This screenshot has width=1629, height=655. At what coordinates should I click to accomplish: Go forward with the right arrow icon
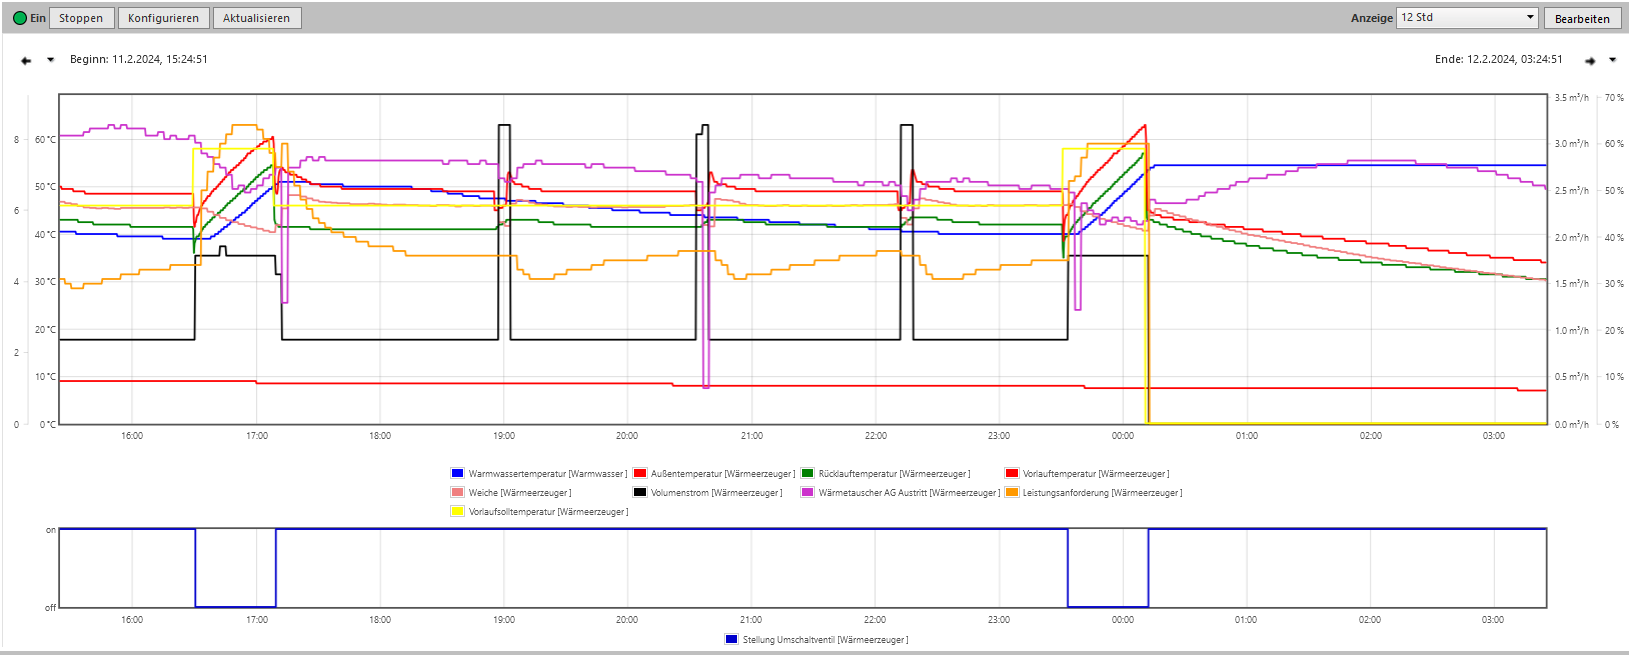[x=1590, y=60]
